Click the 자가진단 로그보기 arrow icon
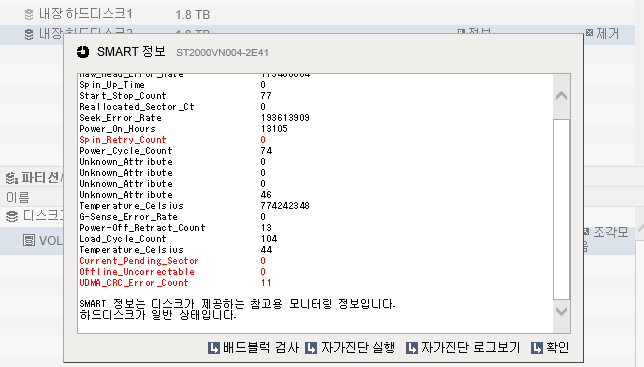 pos(412,348)
